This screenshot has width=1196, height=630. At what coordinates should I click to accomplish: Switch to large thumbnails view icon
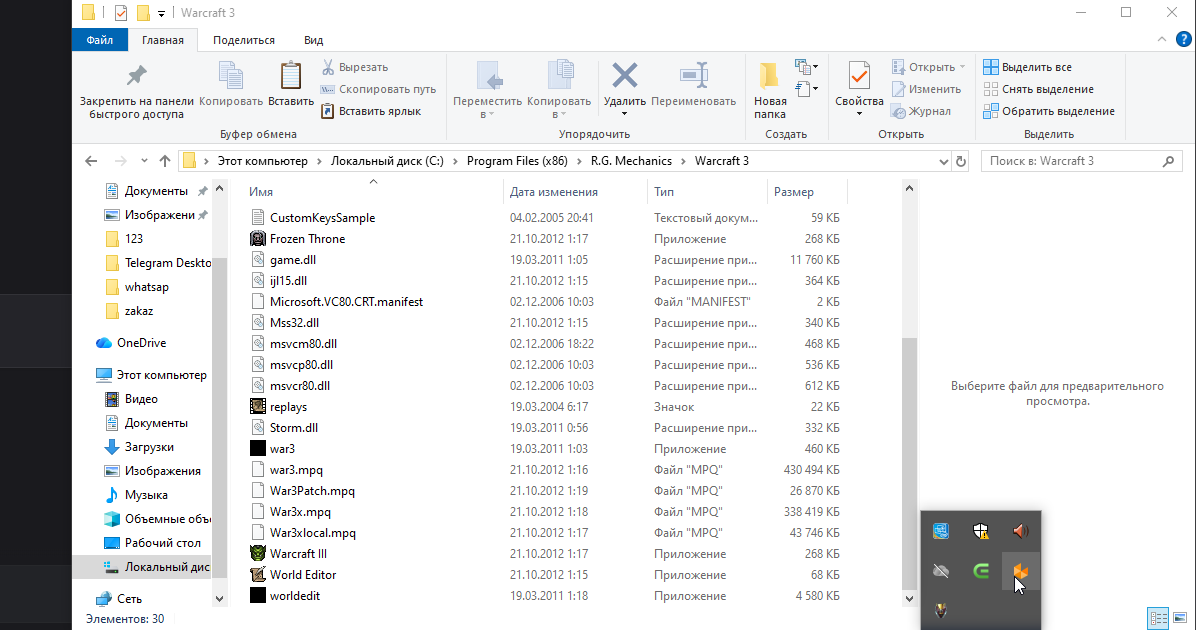[x=1180, y=618]
